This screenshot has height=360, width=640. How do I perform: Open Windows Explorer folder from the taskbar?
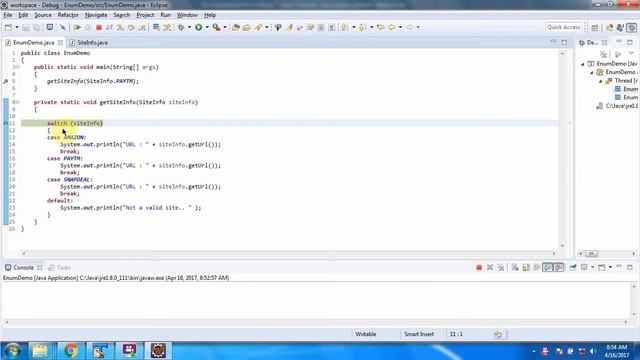coord(40,351)
